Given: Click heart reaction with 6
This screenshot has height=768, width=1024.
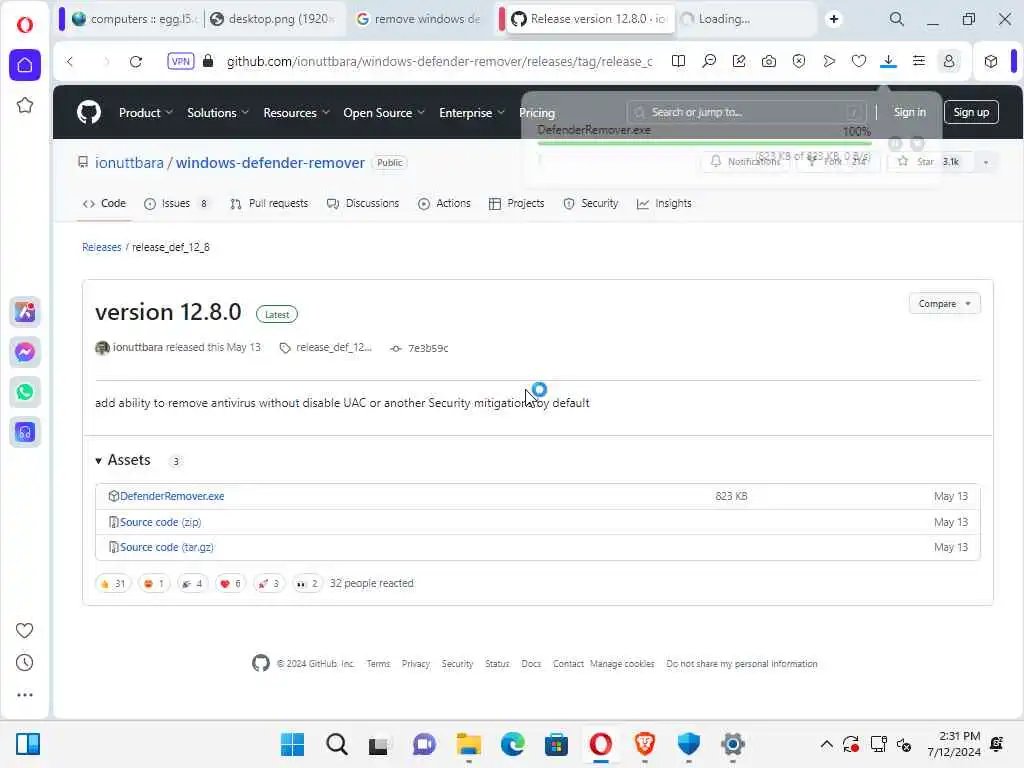Looking at the screenshot, I should (231, 583).
